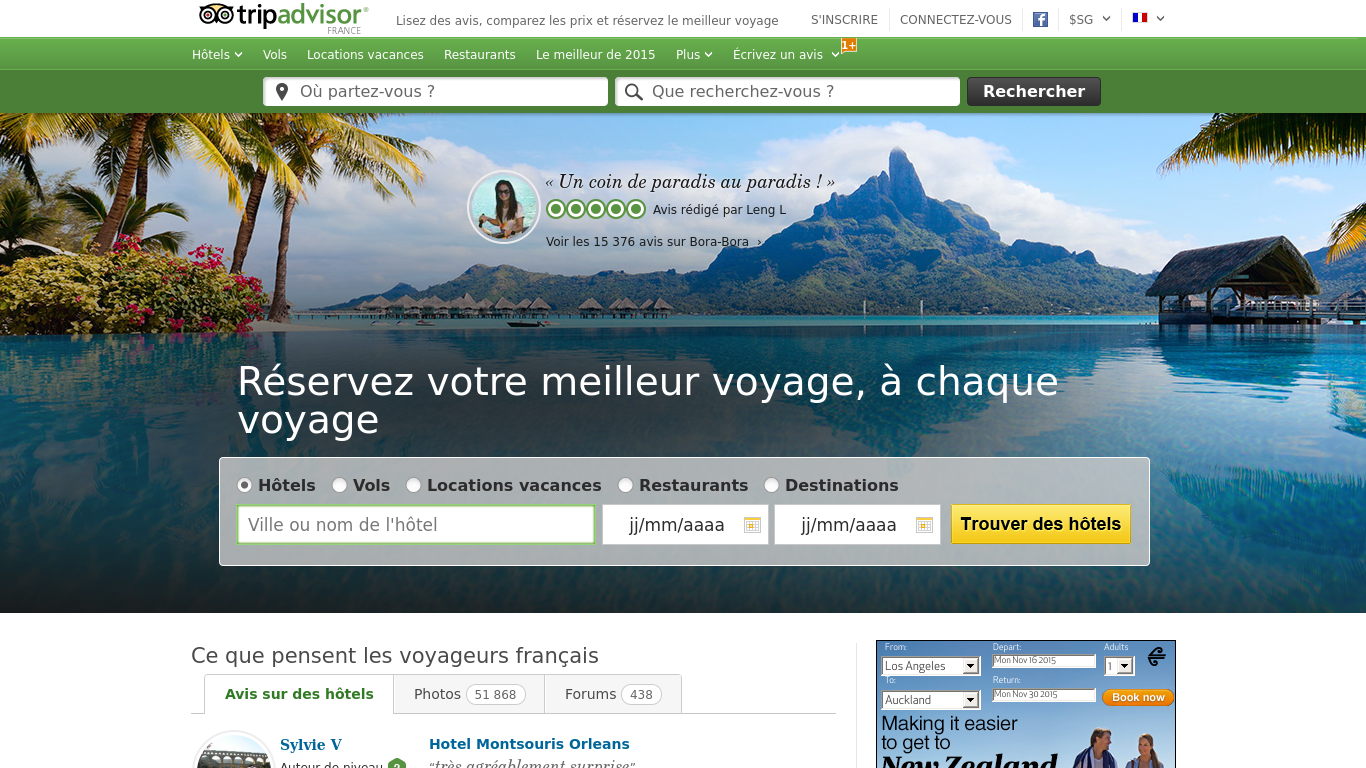Open the Hotel Montsouris Orleans link
1366x768 pixels.
click(x=528, y=744)
